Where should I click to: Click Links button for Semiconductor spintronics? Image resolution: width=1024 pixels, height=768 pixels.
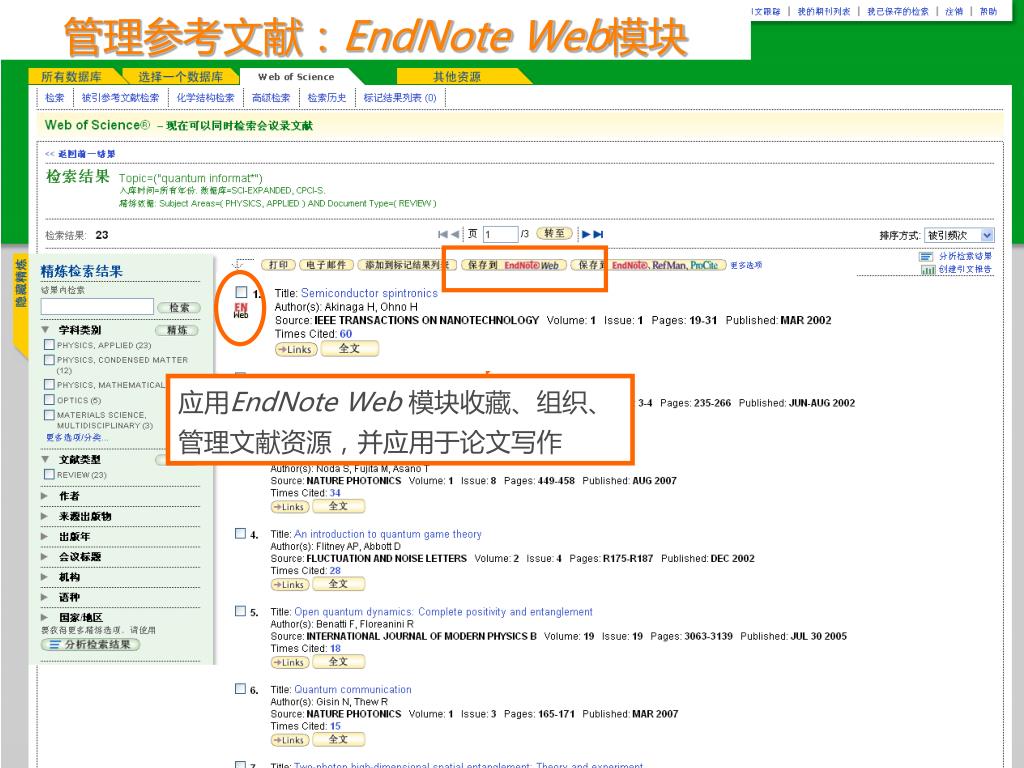296,349
